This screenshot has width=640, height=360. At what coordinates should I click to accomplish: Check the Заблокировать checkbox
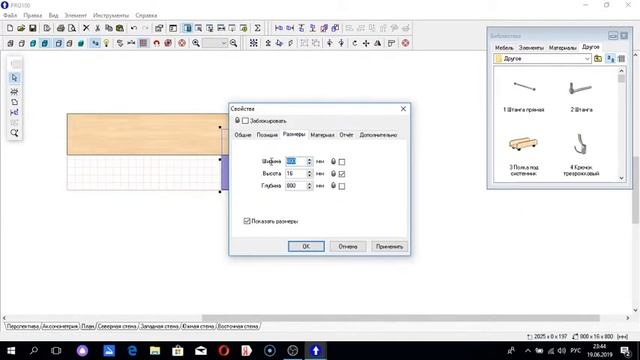[x=245, y=121]
